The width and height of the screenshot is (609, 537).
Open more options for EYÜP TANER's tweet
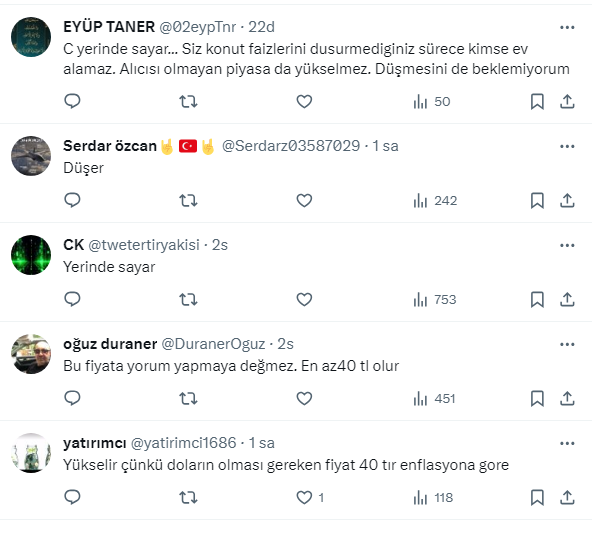click(567, 28)
